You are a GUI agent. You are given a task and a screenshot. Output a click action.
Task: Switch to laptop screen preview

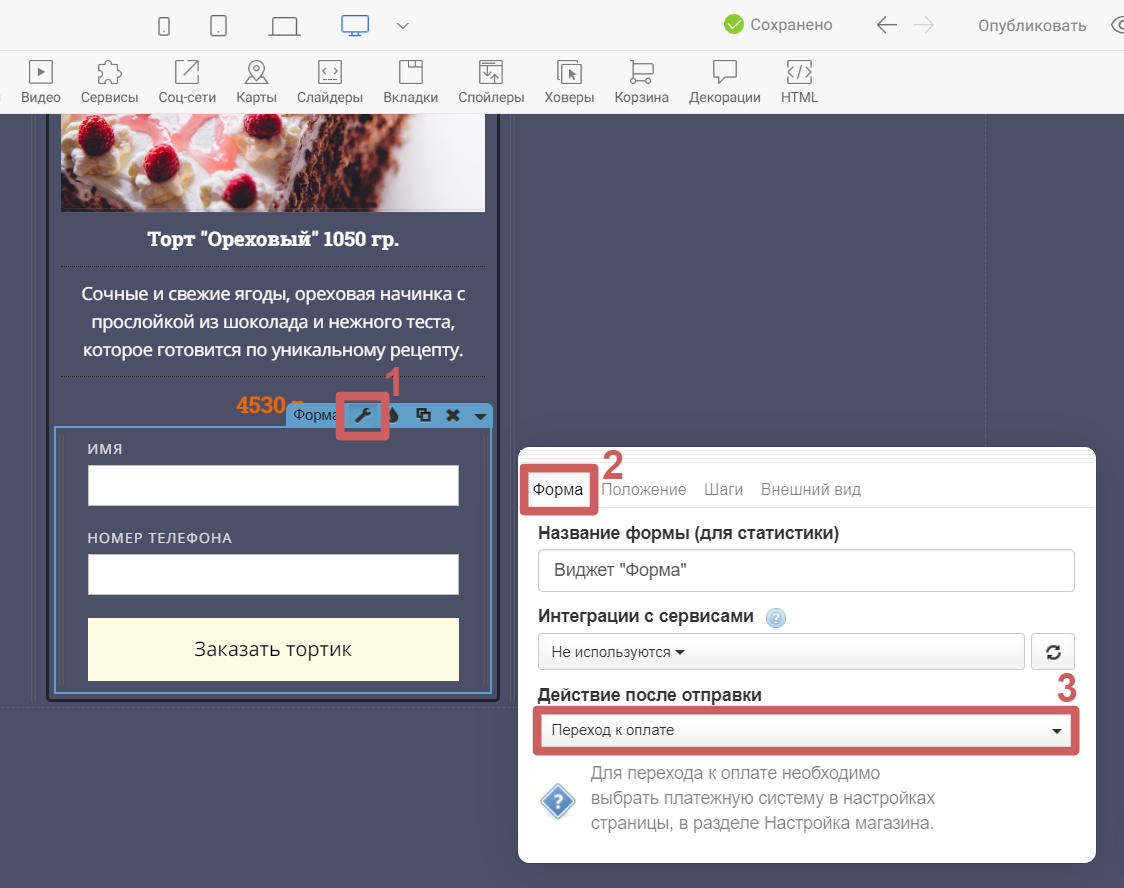tap(285, 26)
